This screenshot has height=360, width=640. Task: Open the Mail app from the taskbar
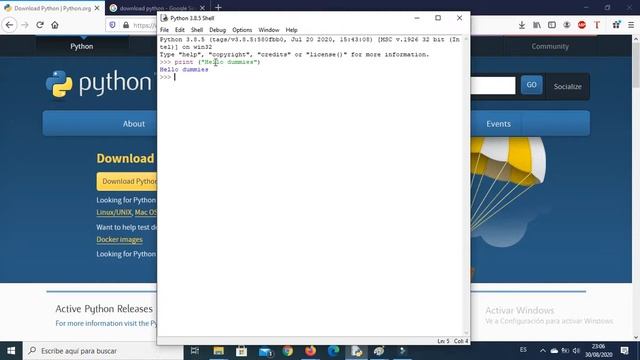click(x=265, y=351)
